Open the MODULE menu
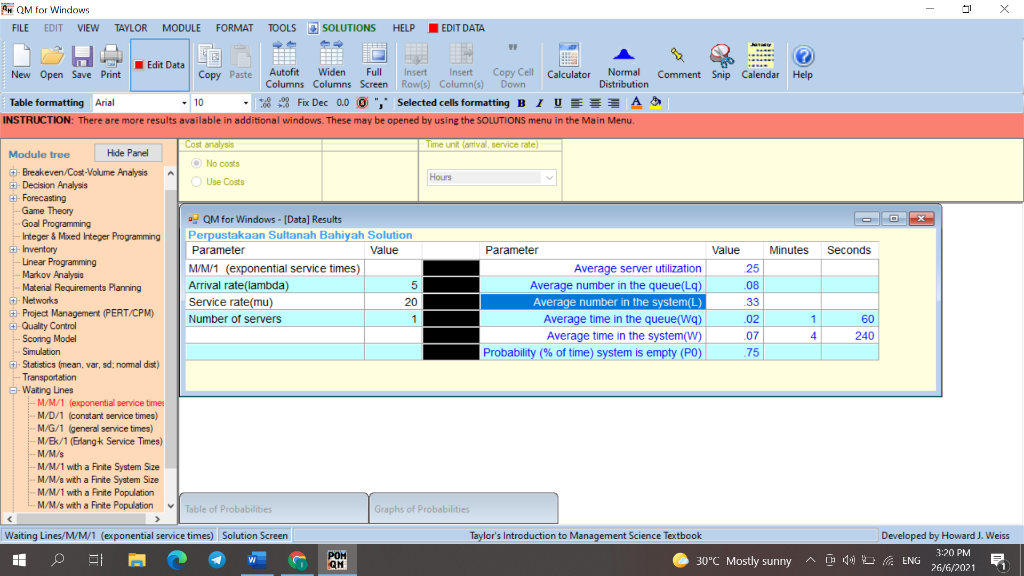The image size is (1024, 576). tap(181, 28)
